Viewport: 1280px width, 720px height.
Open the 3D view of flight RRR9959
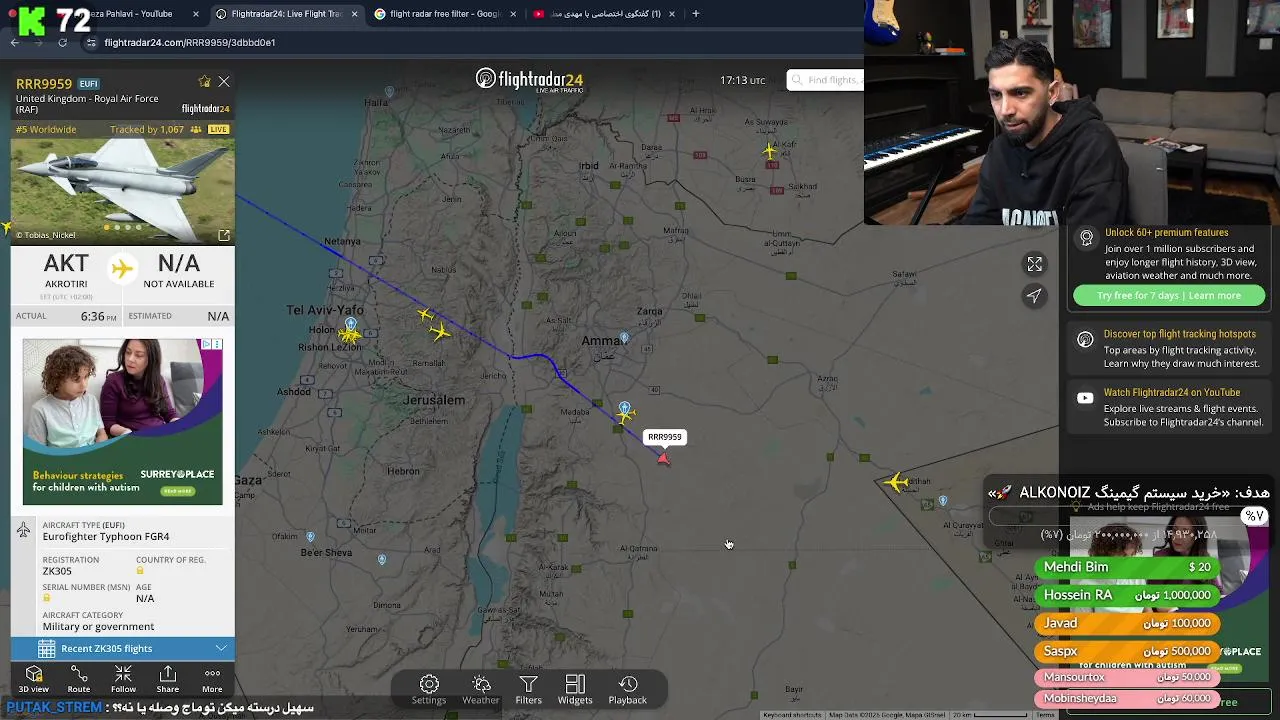pyautogui.click(x=33, y=679)
